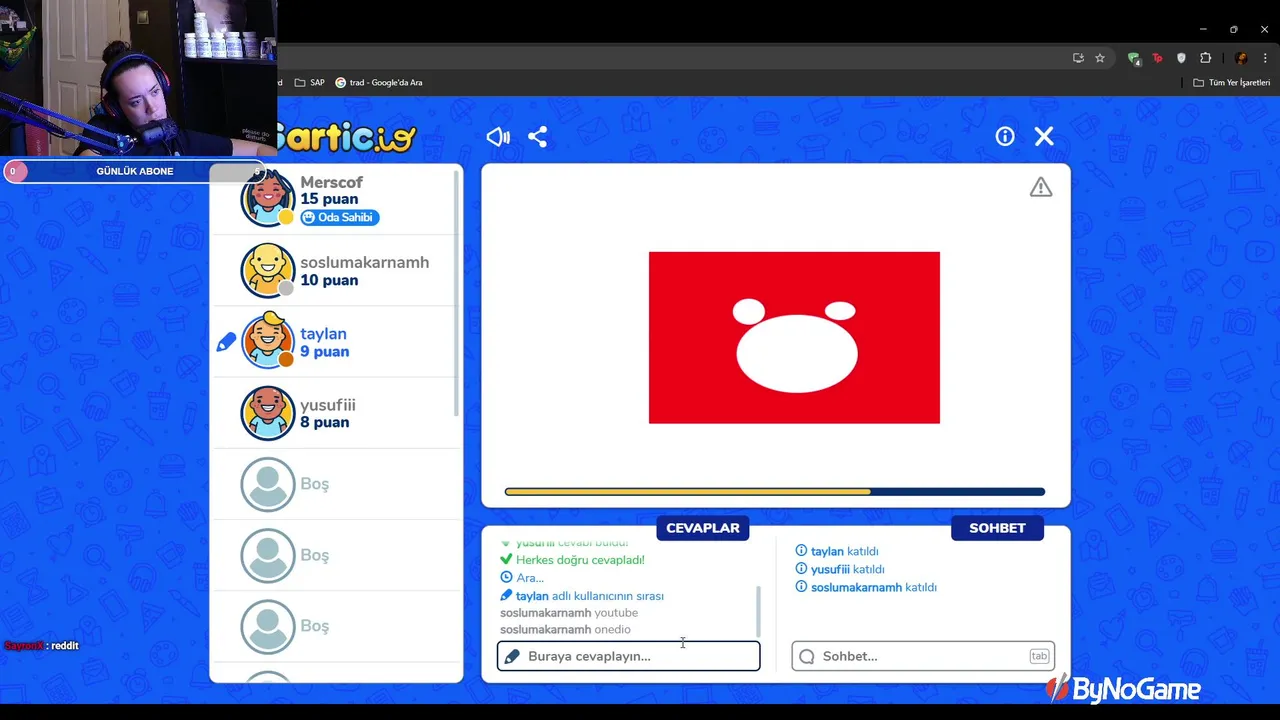1280x720 pixels.
Task: Click Merscof's 15 puan score
Action: [x=329, y=199]
